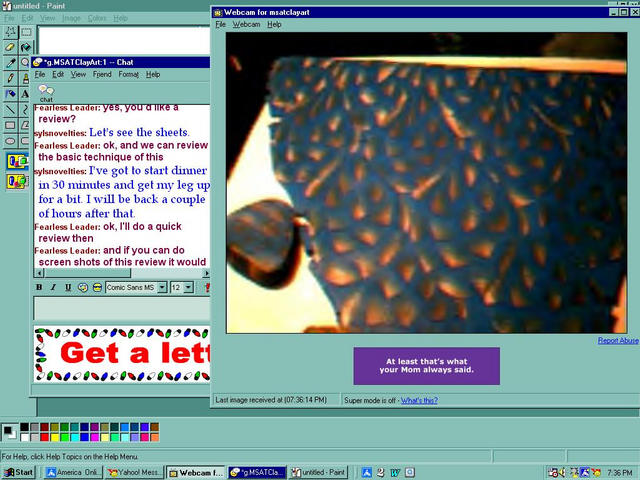Click the chat message input box
640x480 pixels.
click(x=122, y=309)
